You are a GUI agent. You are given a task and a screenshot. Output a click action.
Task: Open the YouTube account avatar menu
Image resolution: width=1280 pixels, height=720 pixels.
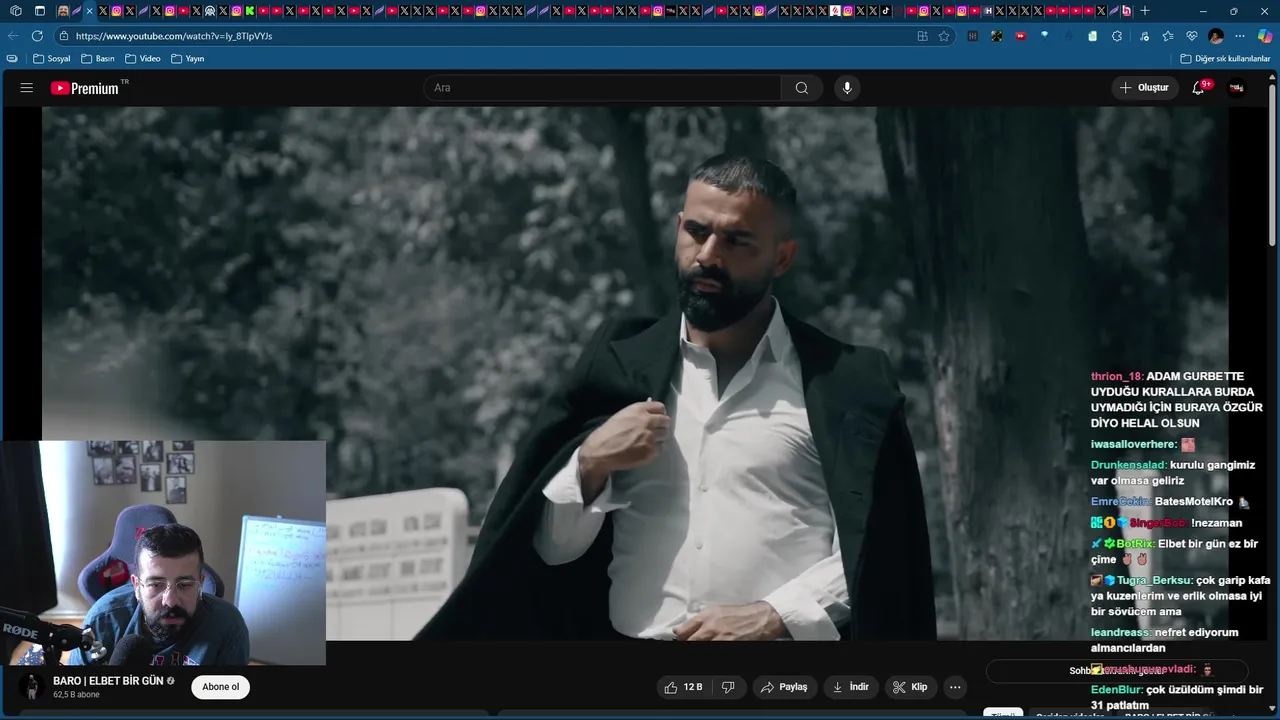(x=1237, y=88)
